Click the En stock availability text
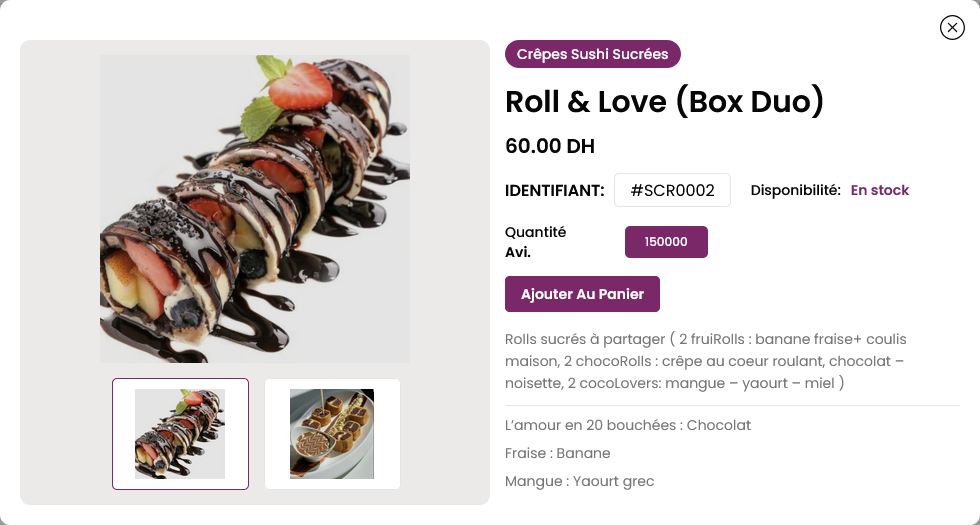This screenshot has width=980, height=525. (x=879, y=190)
